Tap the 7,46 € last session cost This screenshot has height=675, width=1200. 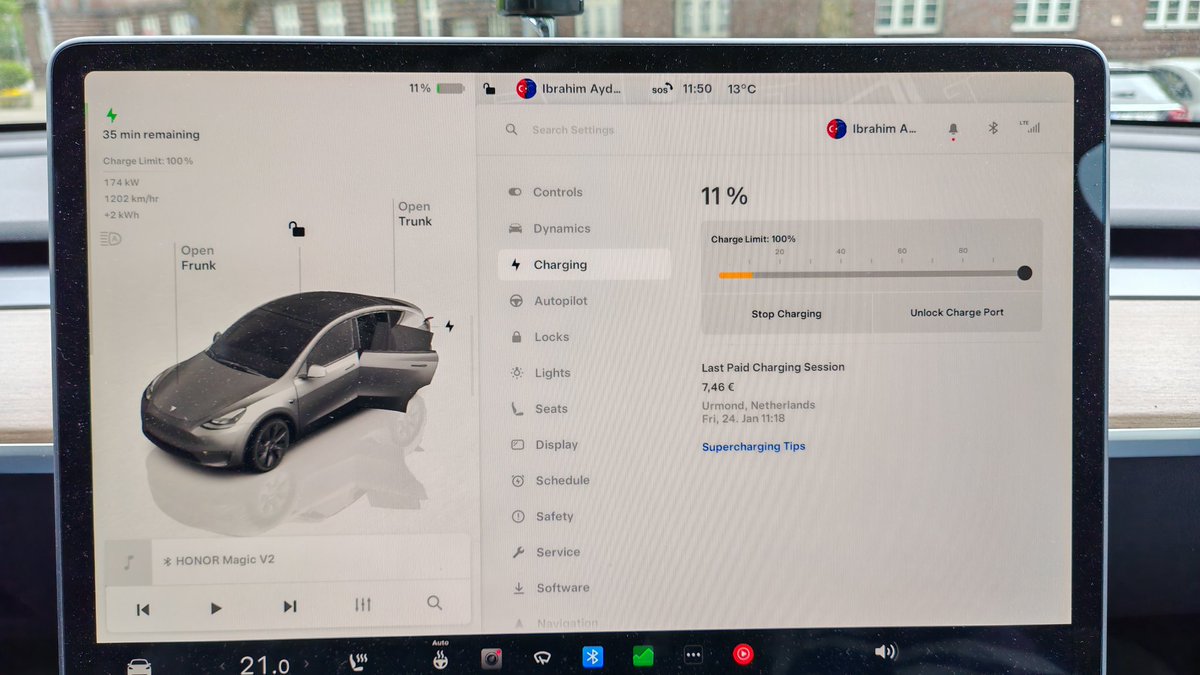coord(718,386)
